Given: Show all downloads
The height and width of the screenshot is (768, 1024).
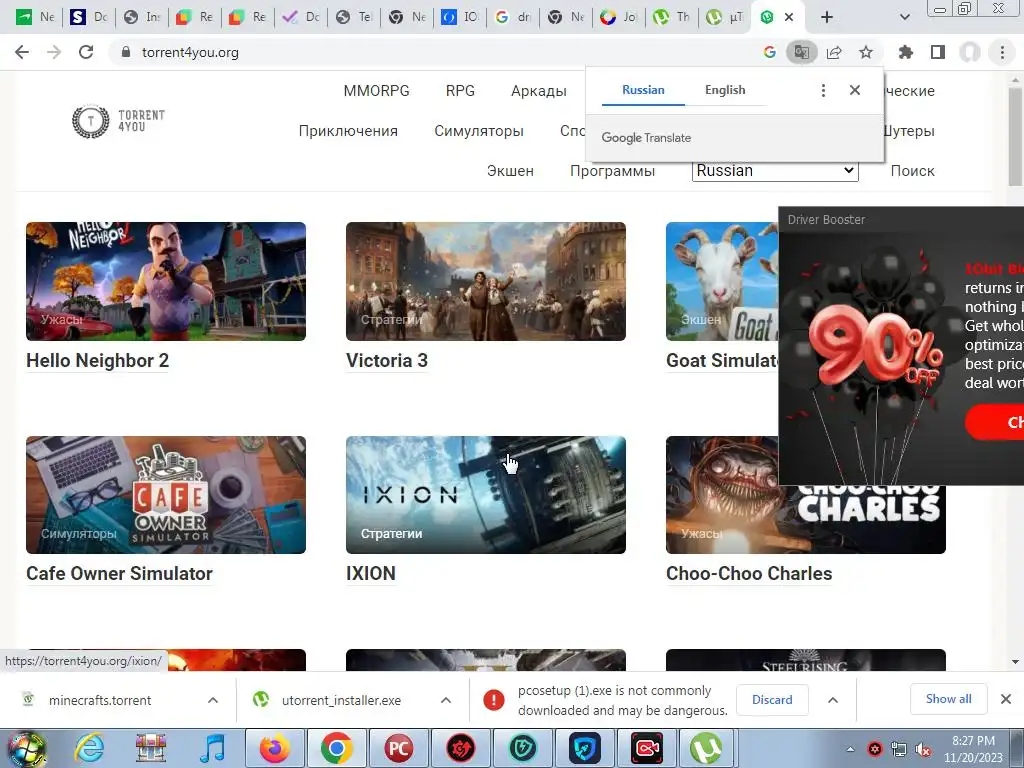Looking at the screenshot, I should point(948,699).
